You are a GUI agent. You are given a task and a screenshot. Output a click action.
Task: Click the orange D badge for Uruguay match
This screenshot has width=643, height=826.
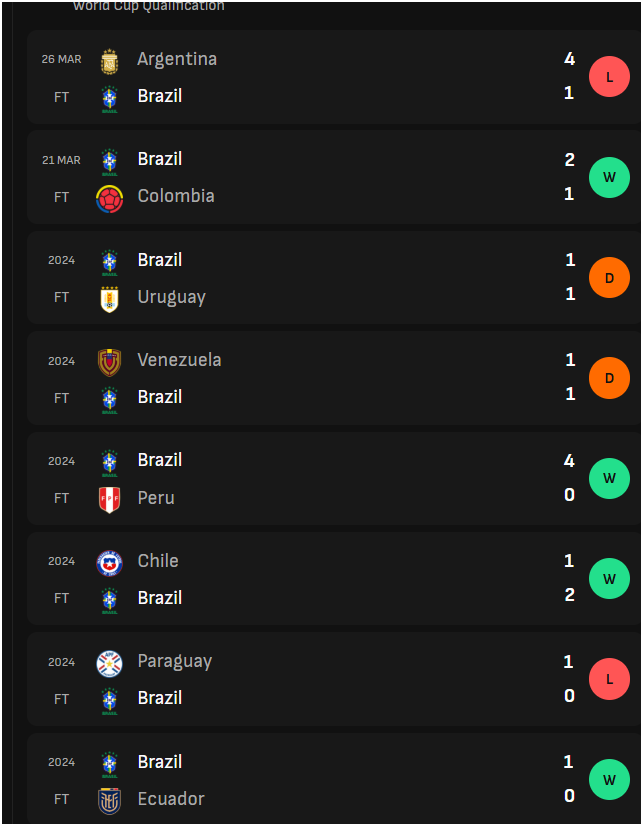point(609,278)
